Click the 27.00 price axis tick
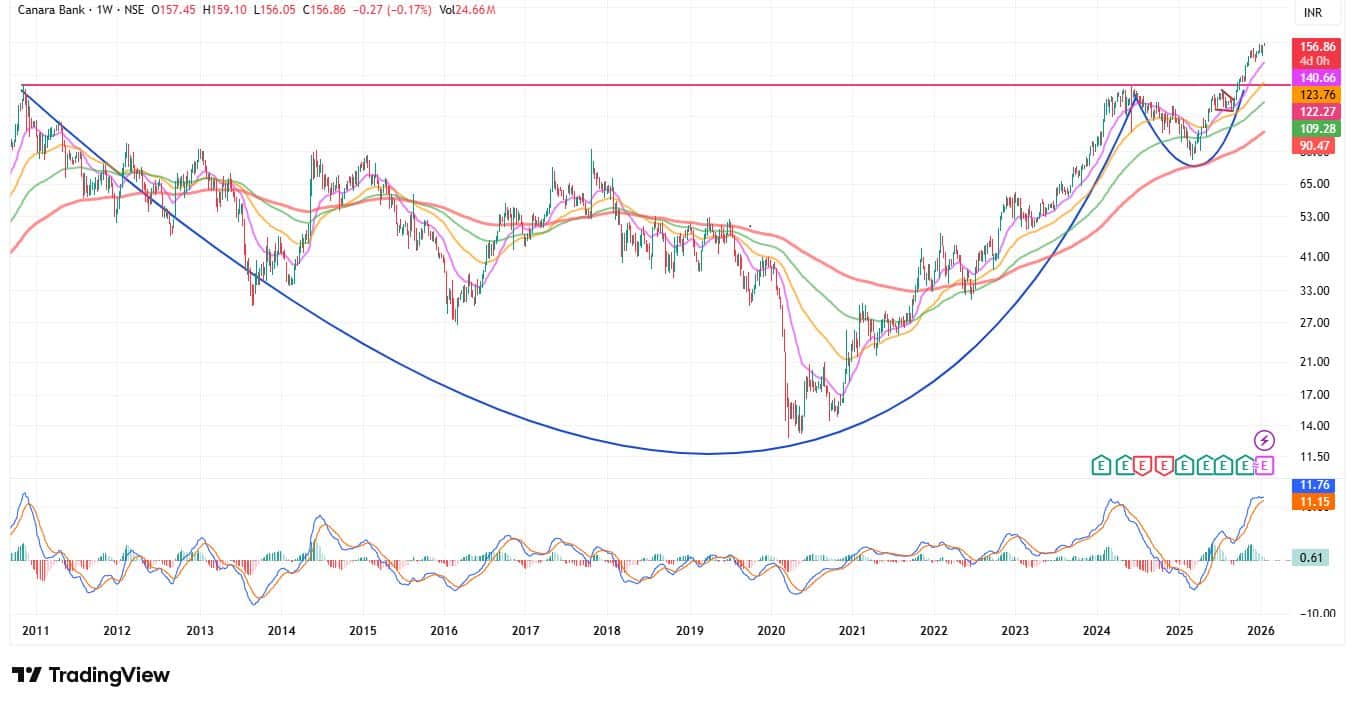Viewport: 1355px width, 705px height. pos(1314,323)
